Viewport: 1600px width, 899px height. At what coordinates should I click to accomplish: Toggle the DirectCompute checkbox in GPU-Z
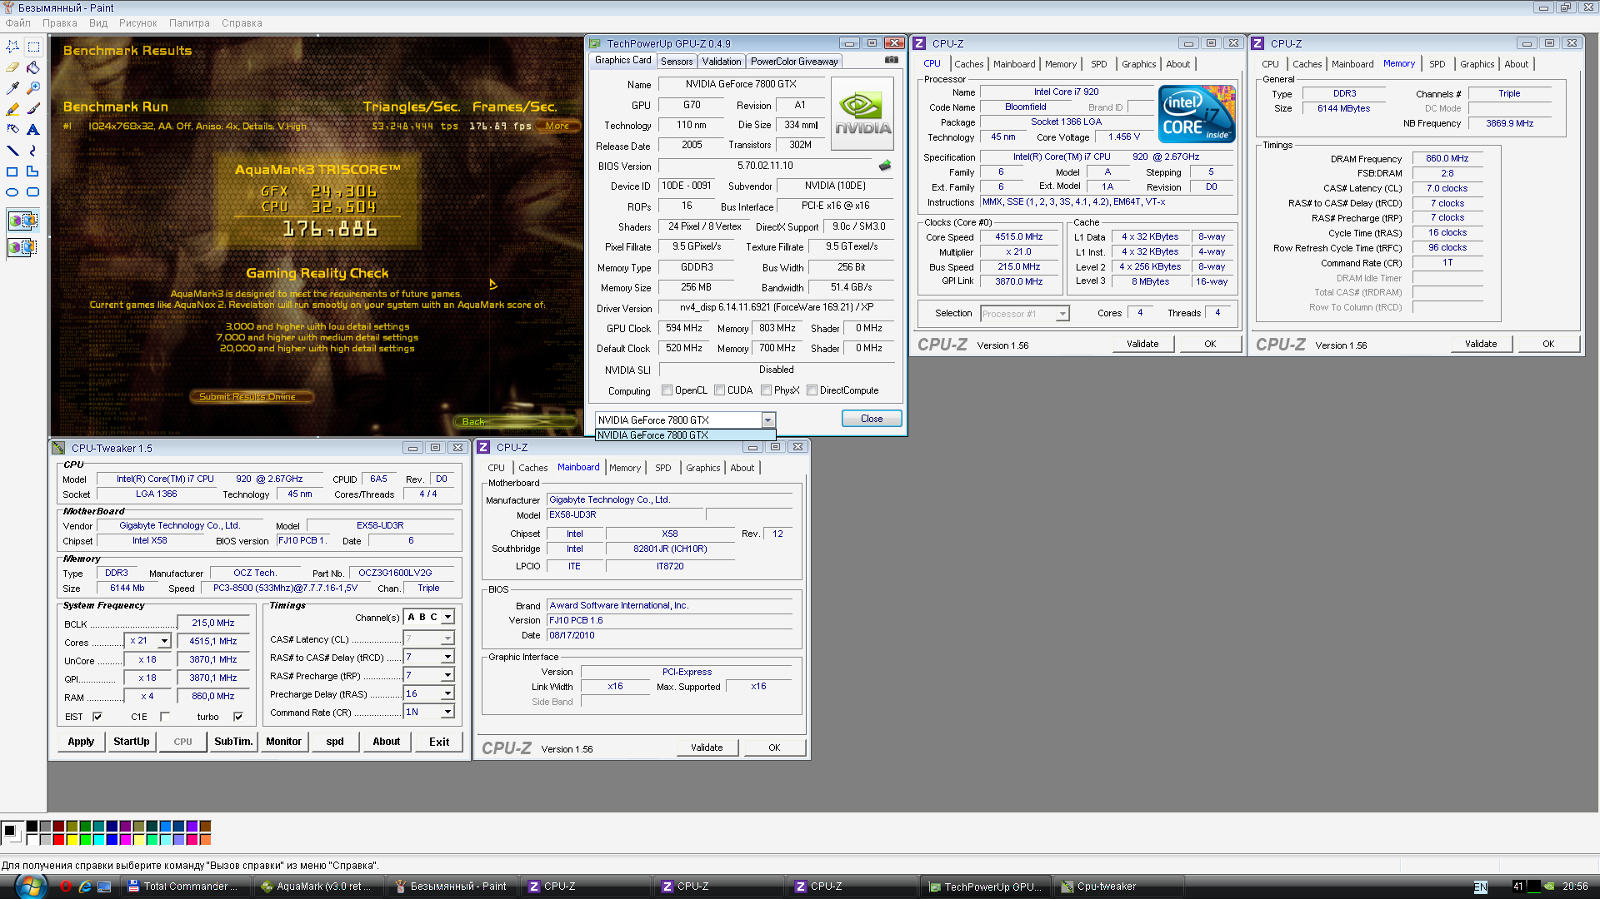812,390
